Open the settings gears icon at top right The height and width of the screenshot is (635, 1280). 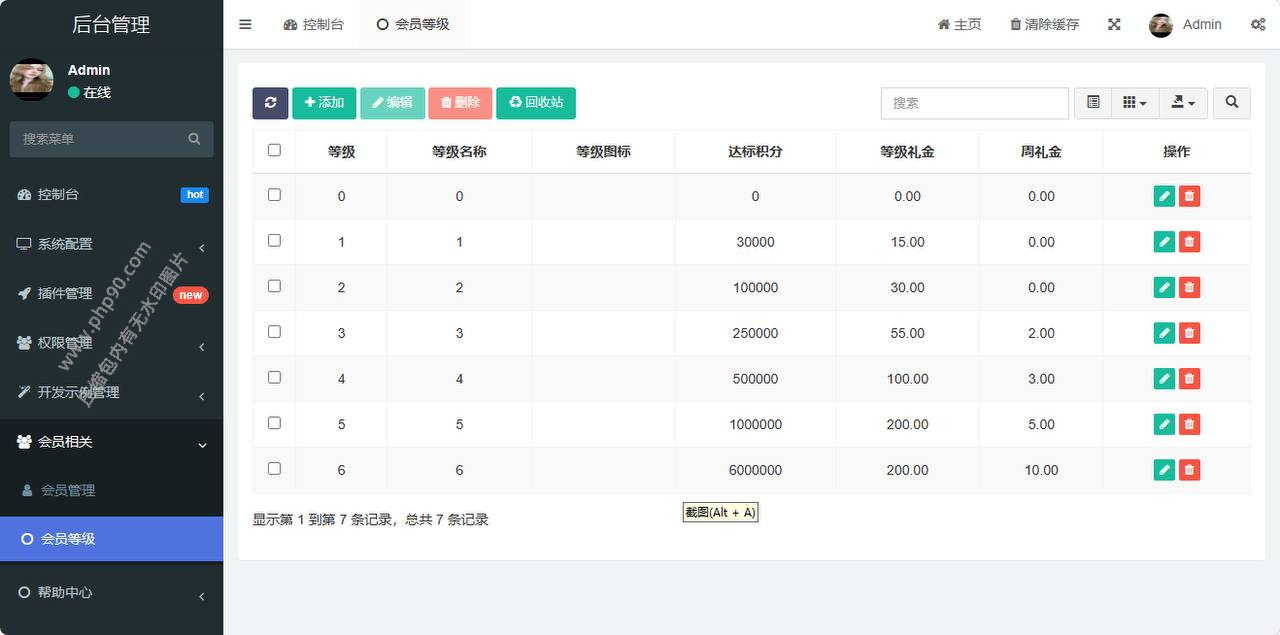point(1257,25)
